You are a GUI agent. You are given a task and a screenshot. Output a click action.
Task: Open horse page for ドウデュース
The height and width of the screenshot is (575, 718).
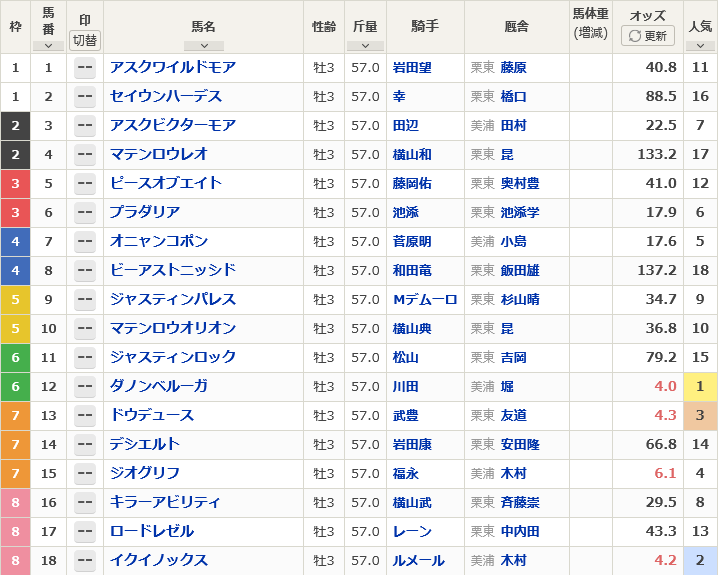pos(152,415)
